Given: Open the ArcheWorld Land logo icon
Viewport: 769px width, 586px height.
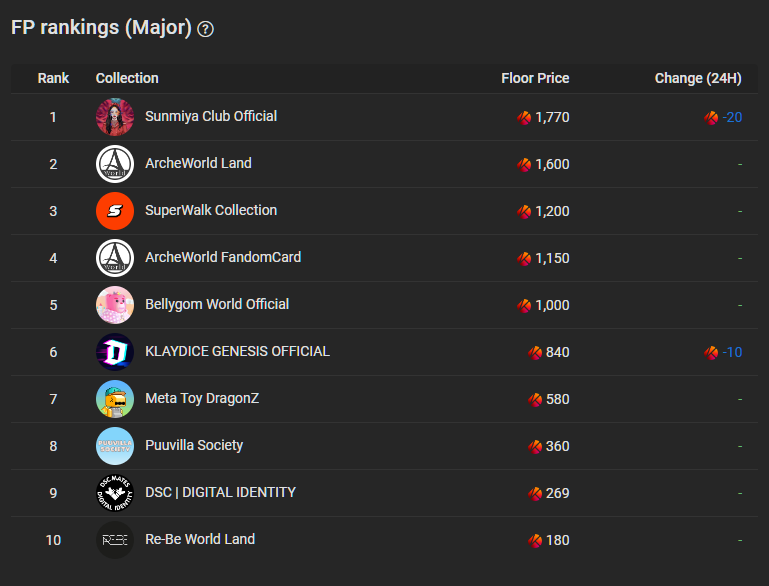Looking at the screenshot, I should [x=115, y=164].
